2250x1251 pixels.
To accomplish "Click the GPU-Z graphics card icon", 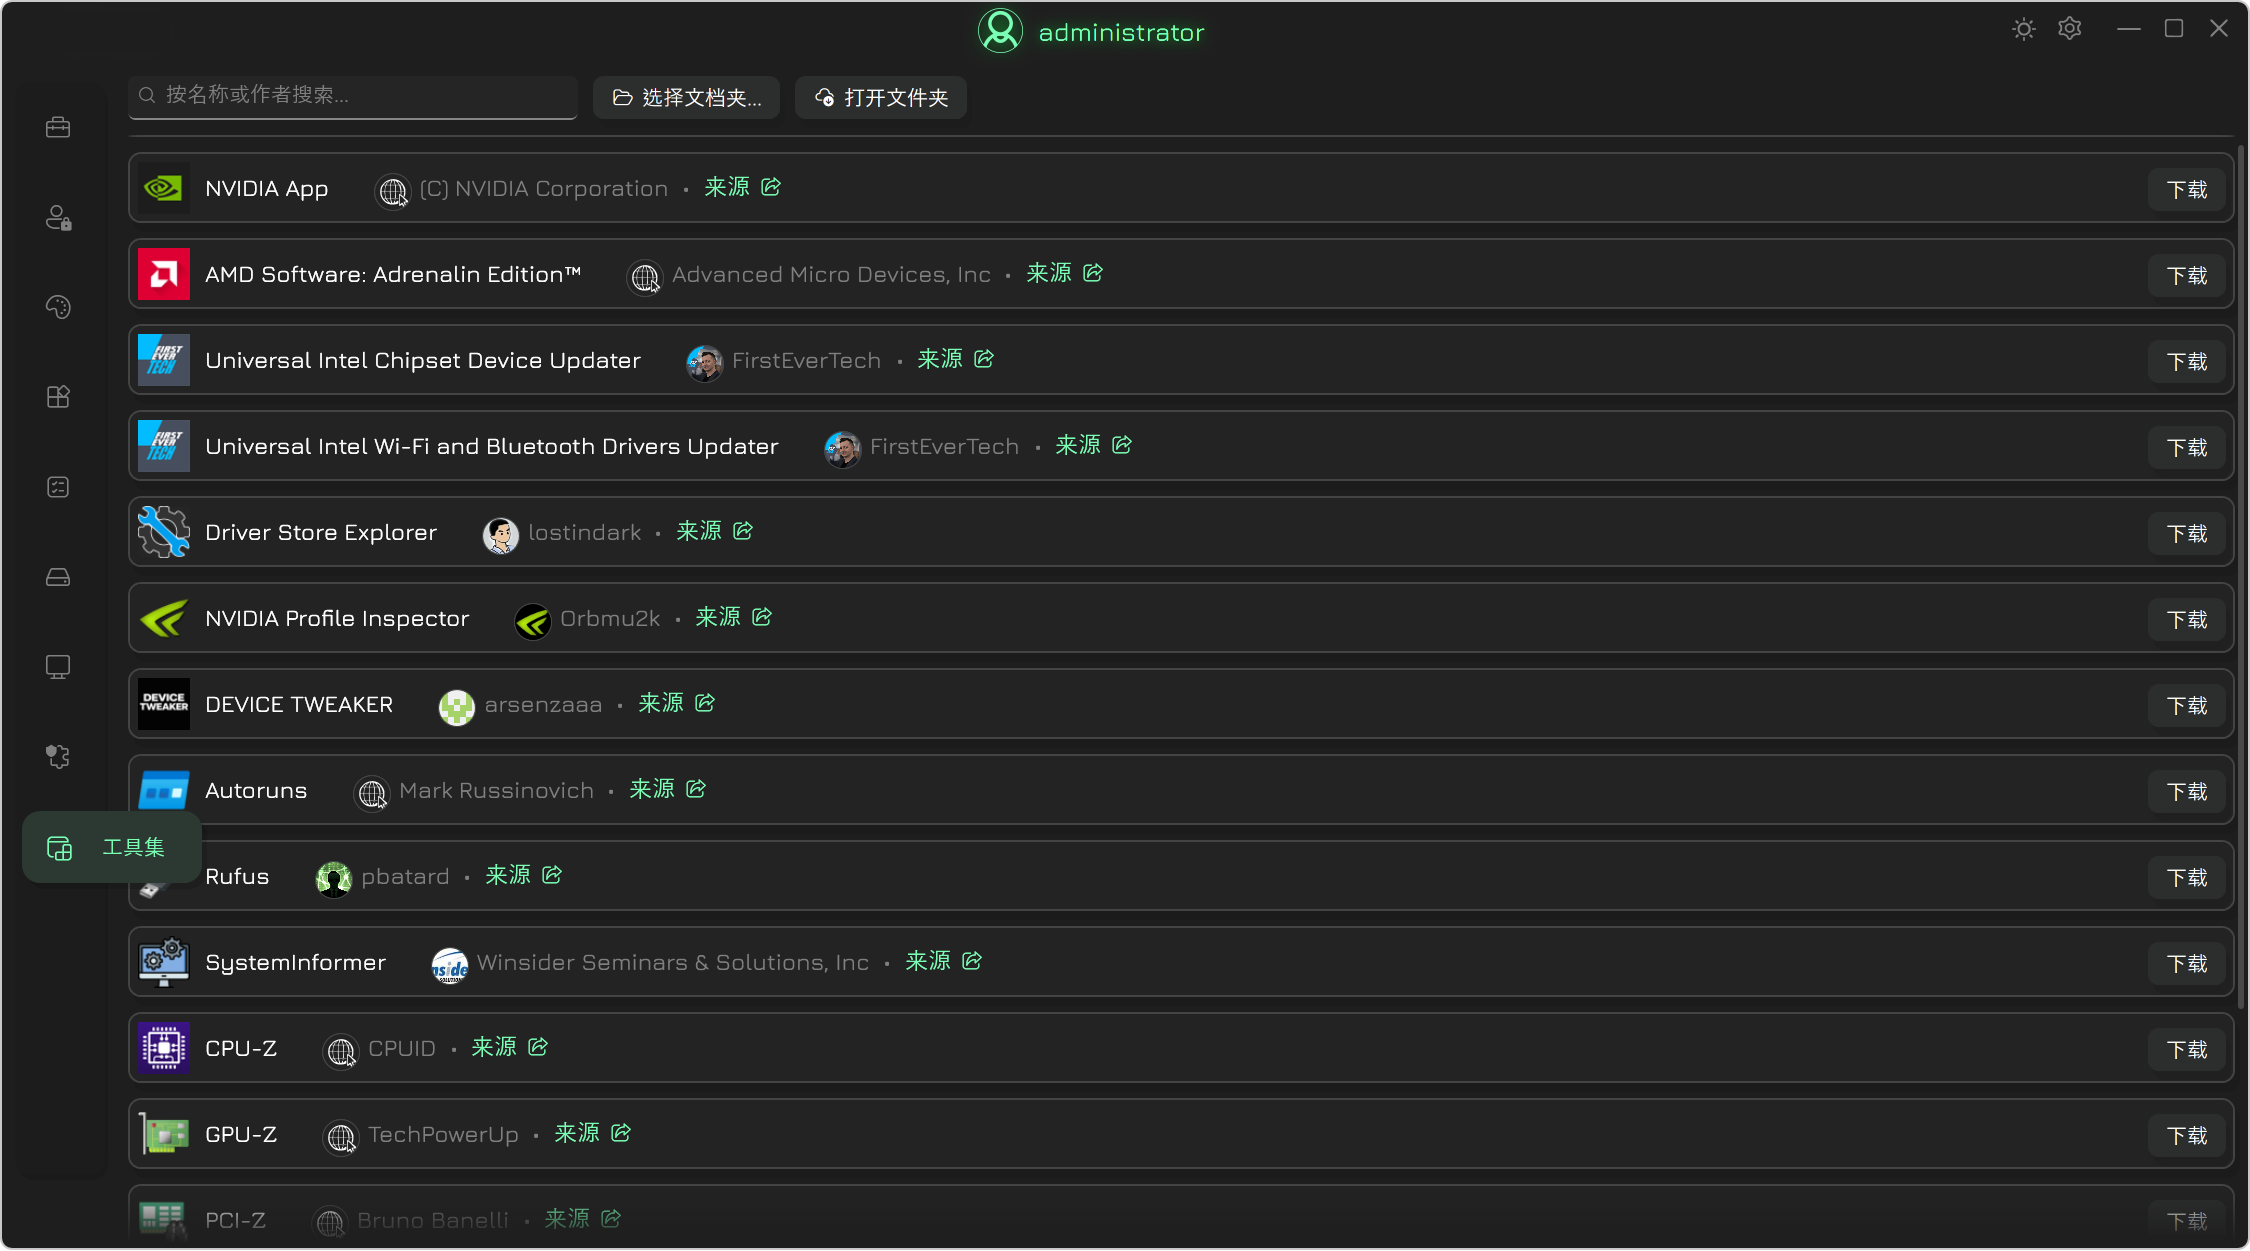I will [164, 1134].
